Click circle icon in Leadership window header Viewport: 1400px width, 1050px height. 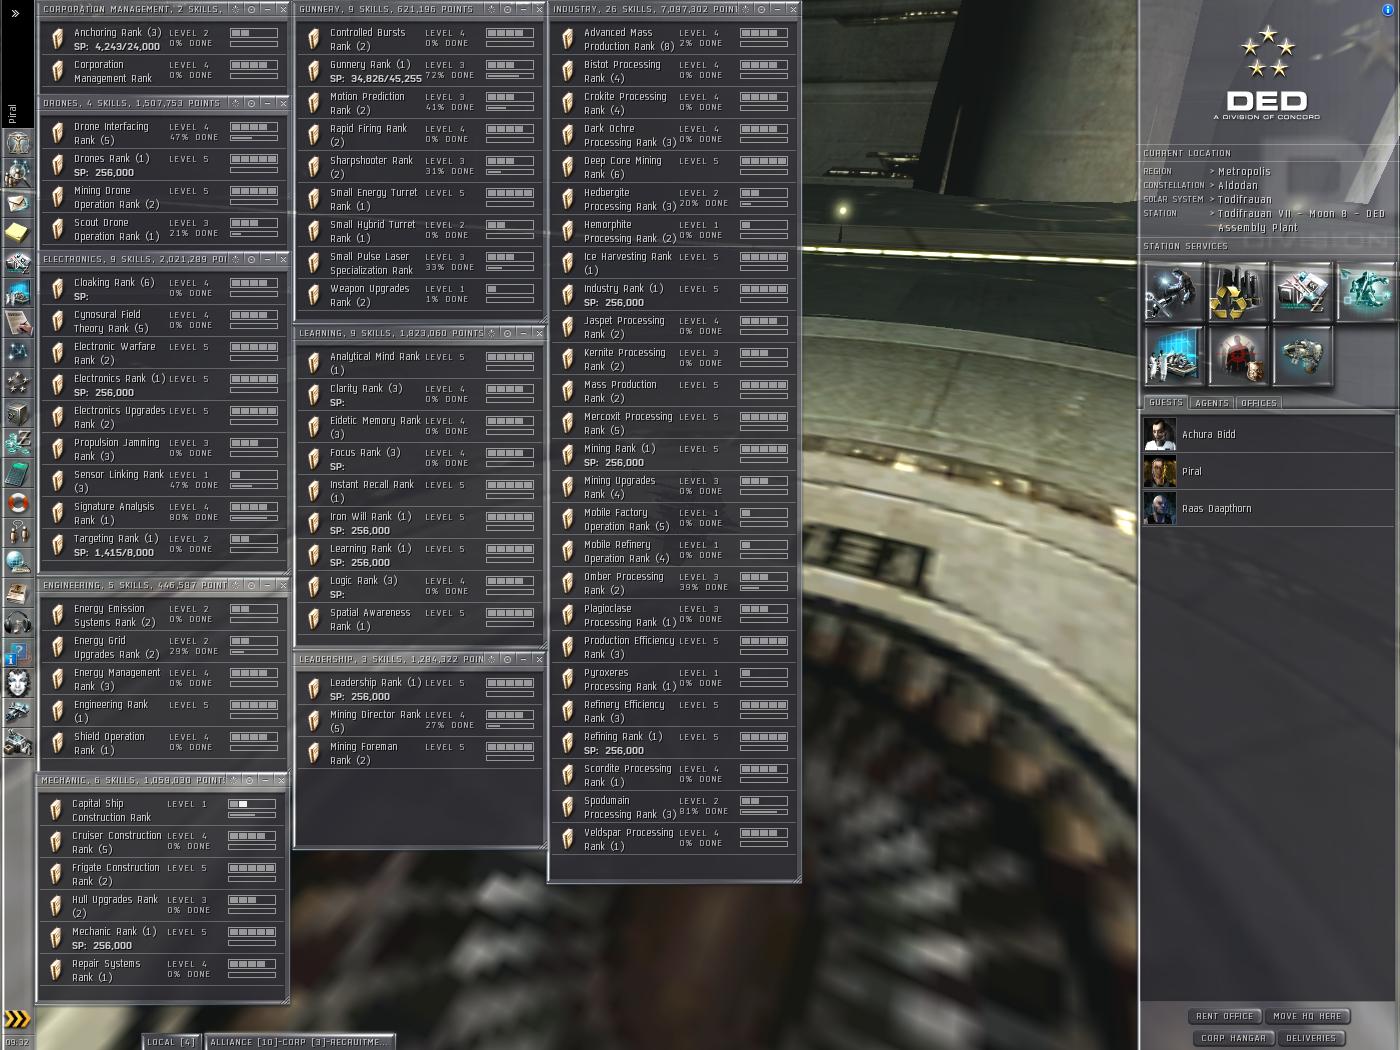pyautogui.click(x=508, y=659)
